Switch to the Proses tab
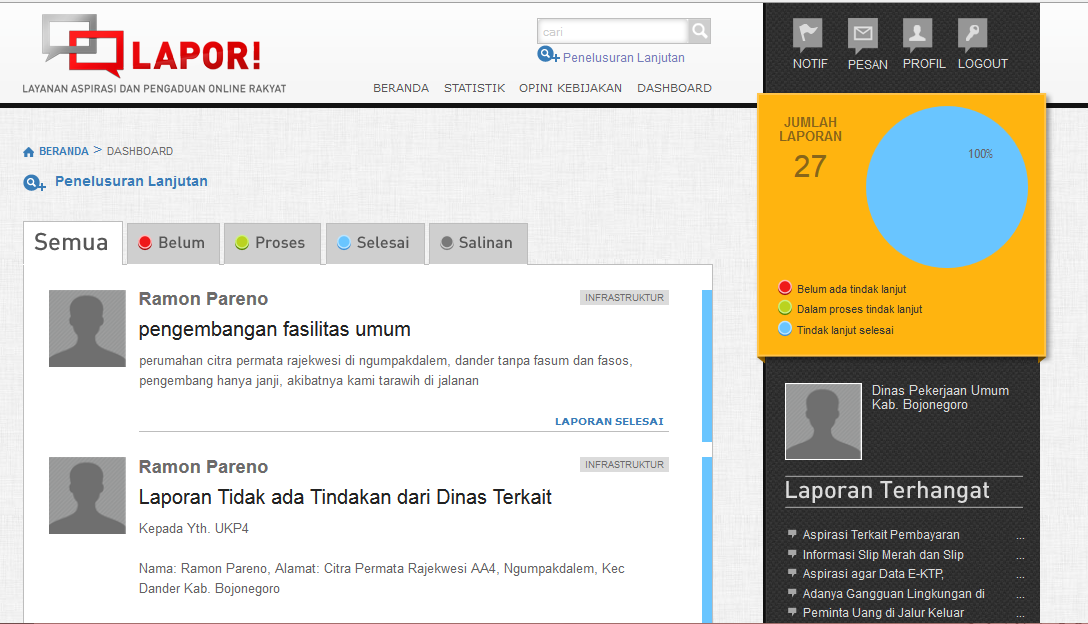Screen dimensions: 1088x624 (x=272, y=243)
